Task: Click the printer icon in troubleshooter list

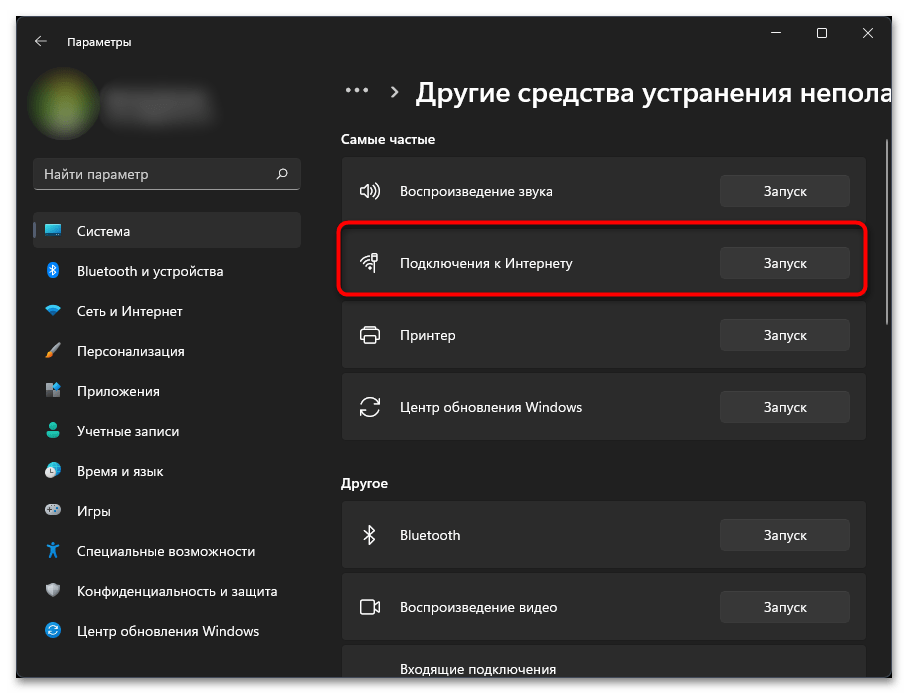Action: click(x=370, y=335)
